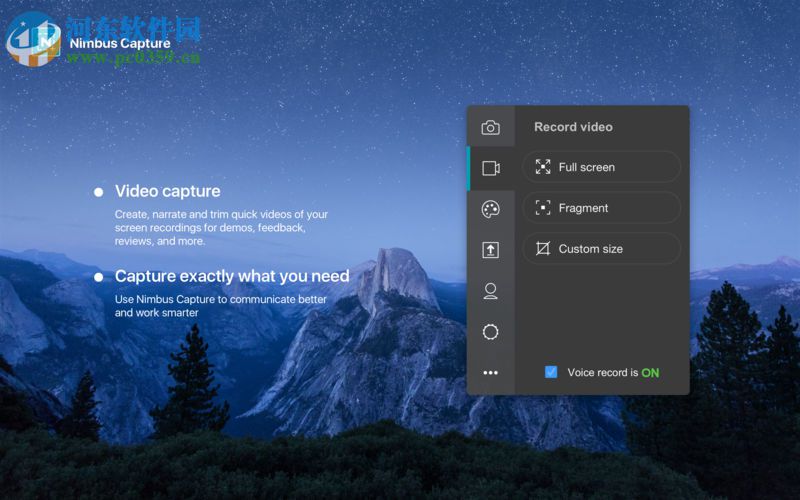Click the upload icon in sidebar
The height and width of the screenshot is (500, 800).
click(490, 250)
